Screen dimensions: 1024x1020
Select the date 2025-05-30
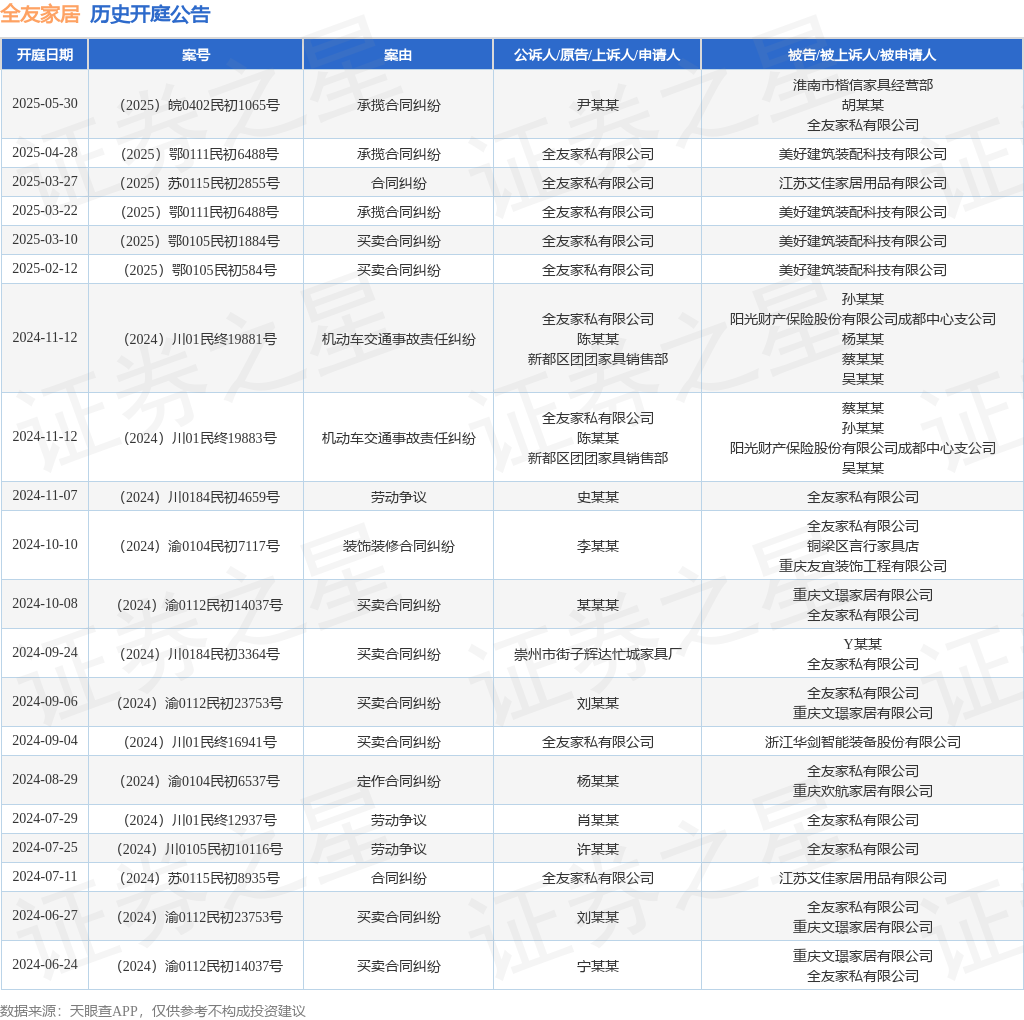coord(45,104)
